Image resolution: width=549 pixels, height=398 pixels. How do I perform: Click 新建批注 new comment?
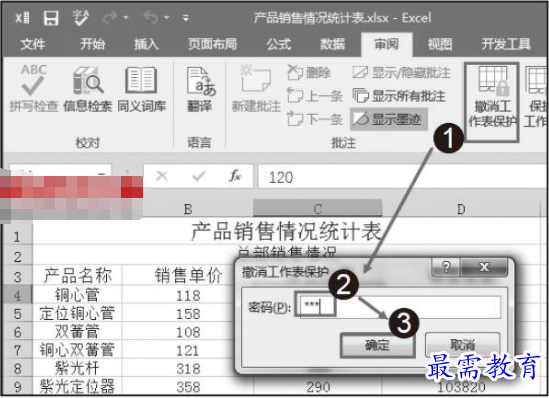(256, 88)
